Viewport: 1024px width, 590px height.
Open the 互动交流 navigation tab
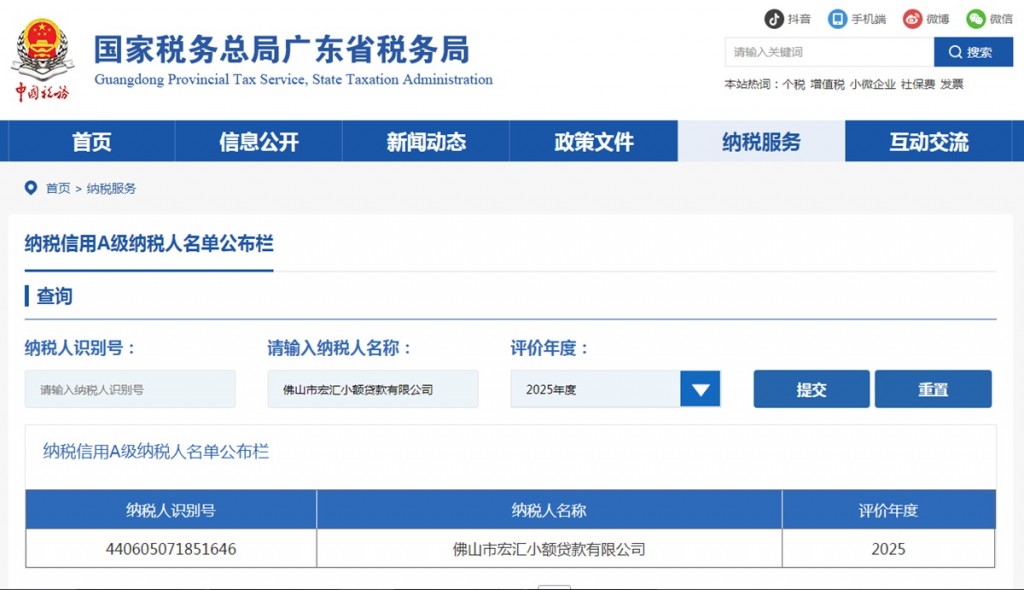click(929, 141)
